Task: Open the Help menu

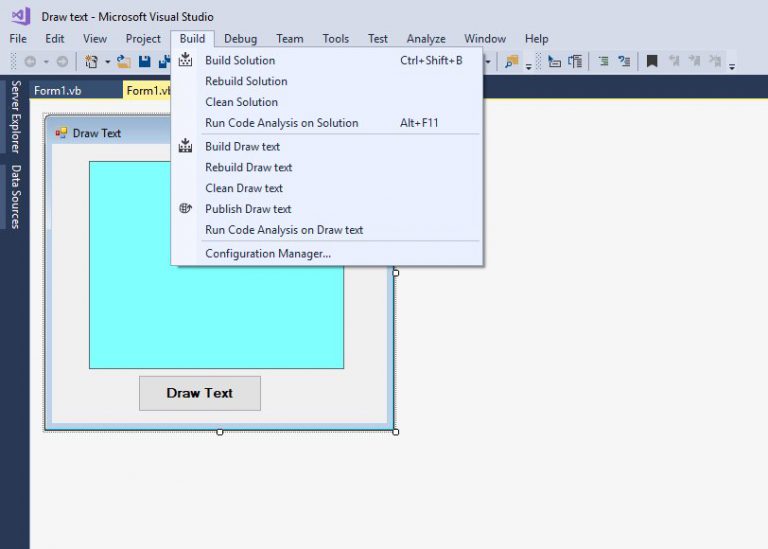Action: coord(536,39)
